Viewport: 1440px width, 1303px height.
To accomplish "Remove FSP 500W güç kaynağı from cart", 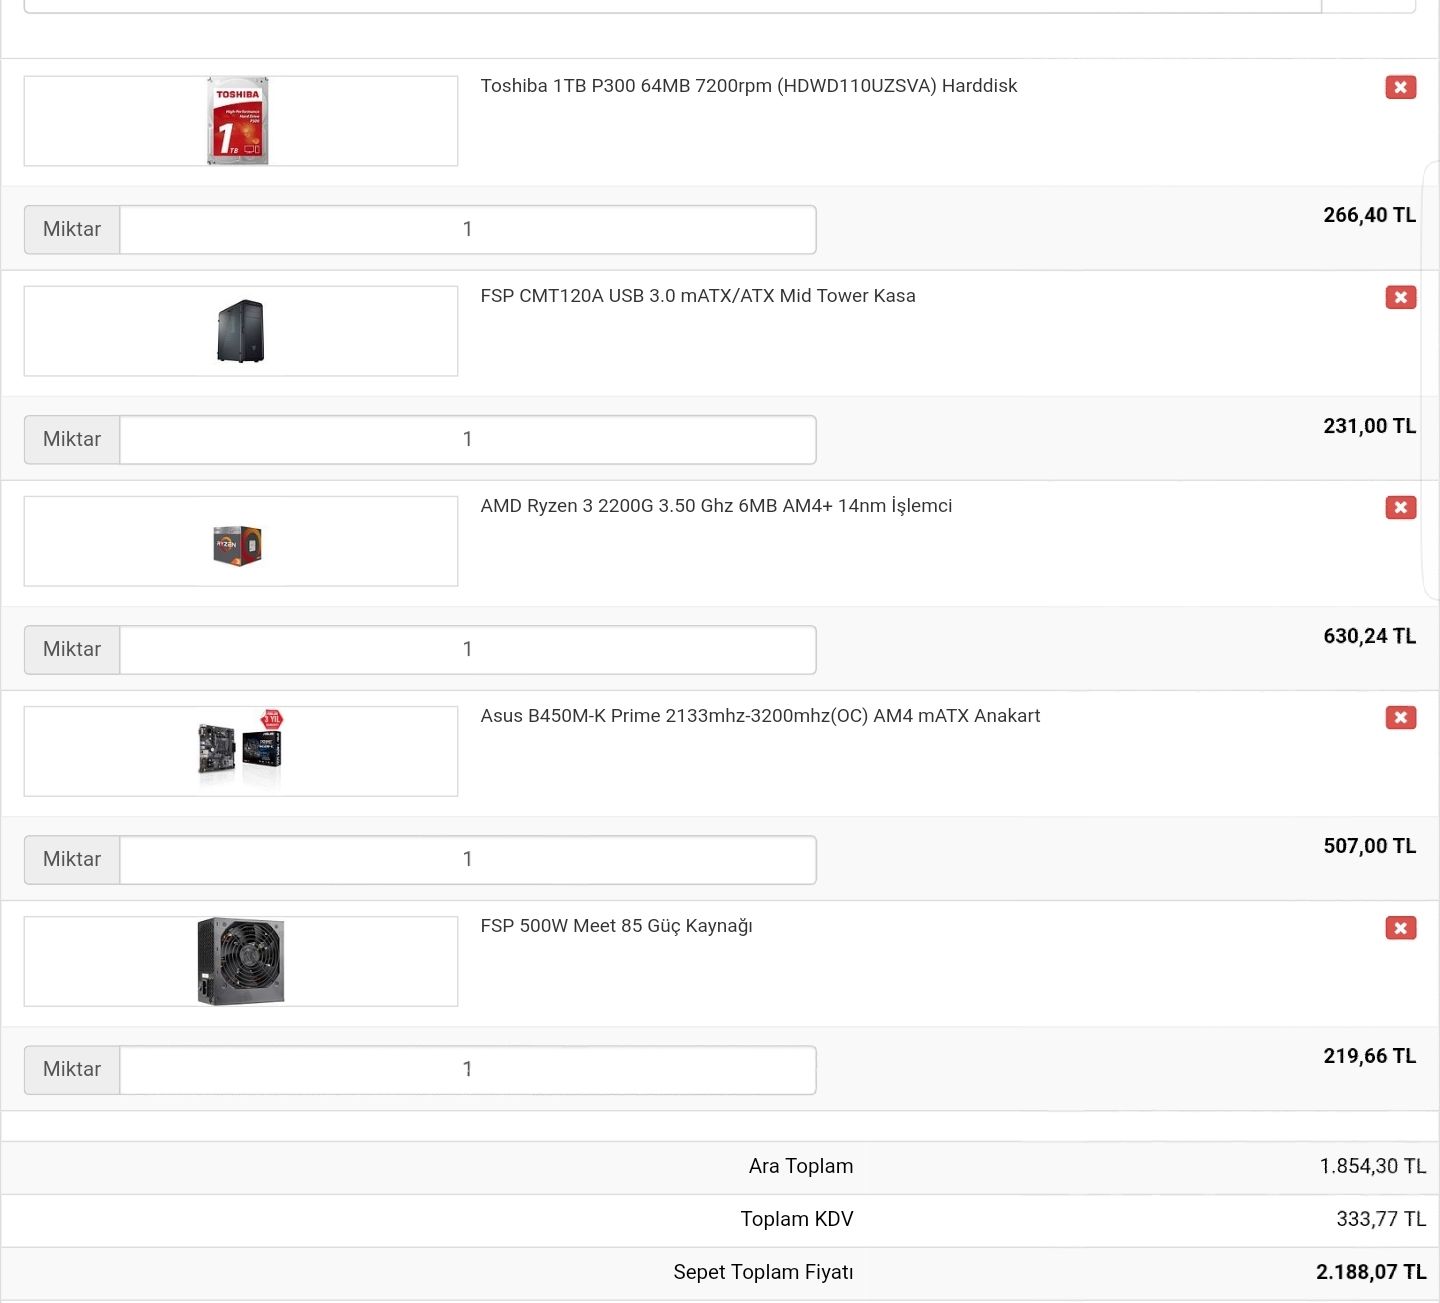I will (1400, 927).
